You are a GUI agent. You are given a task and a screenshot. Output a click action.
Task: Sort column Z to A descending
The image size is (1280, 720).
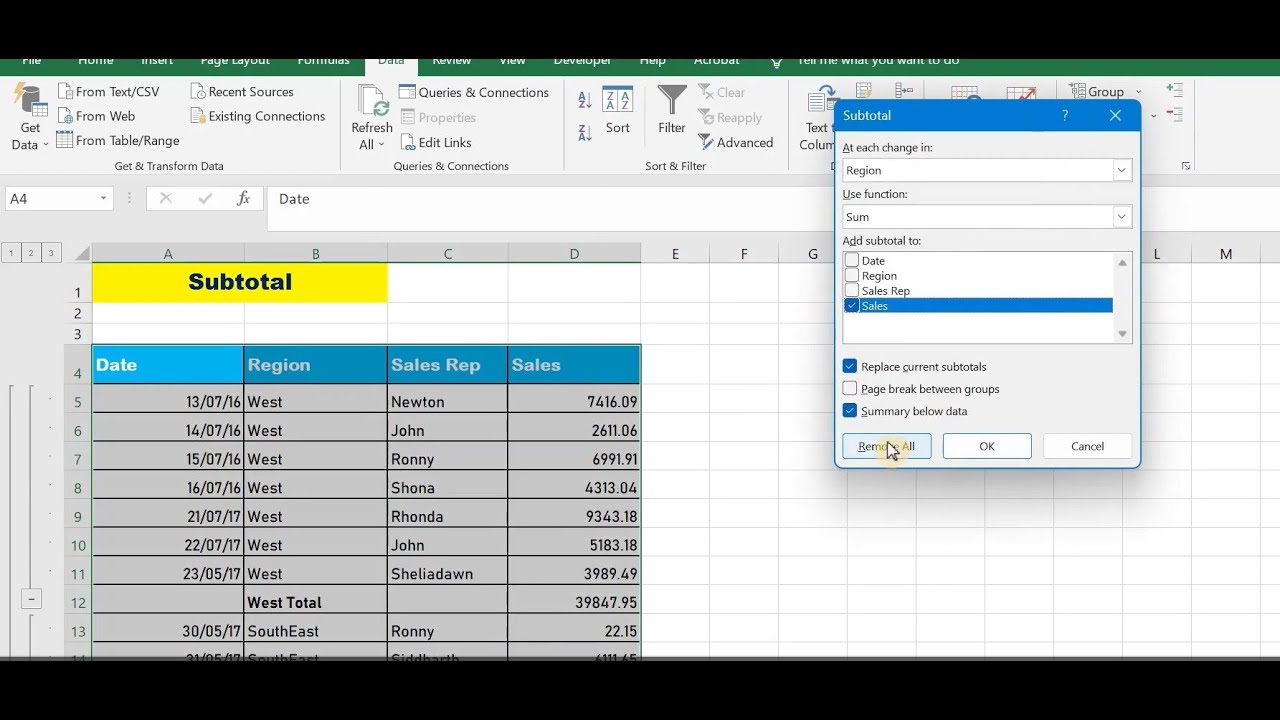[585, 131]
